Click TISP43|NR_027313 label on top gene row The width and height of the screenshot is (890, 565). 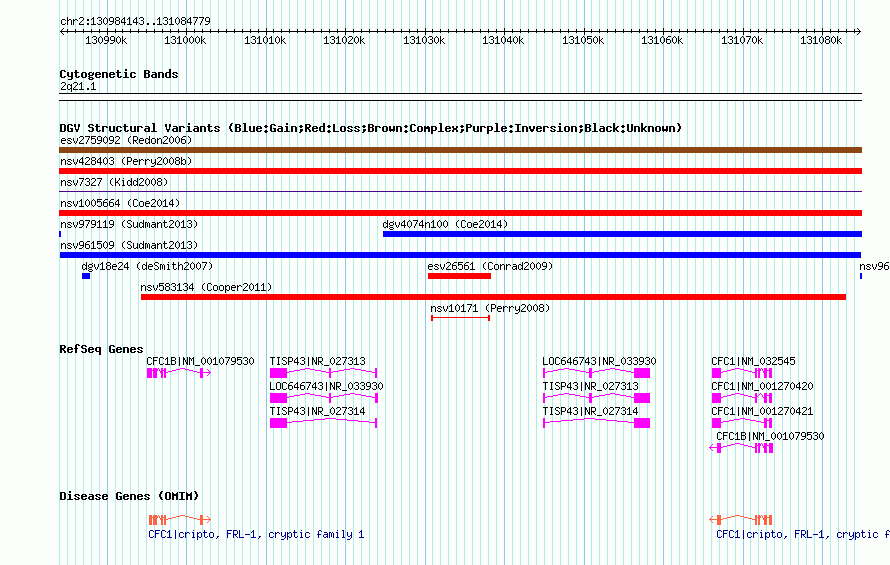tap(317, 361)
